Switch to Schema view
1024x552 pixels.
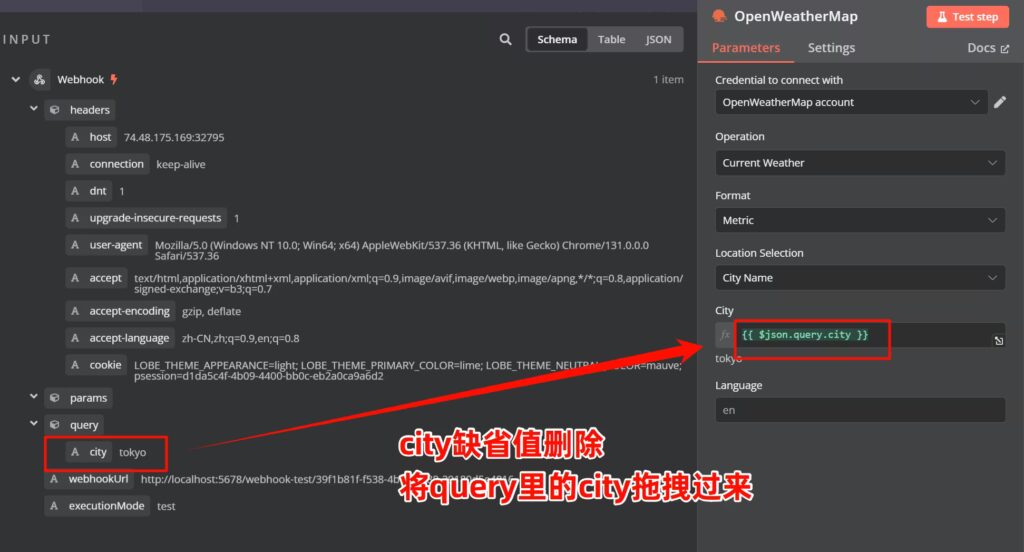(557, 39)
